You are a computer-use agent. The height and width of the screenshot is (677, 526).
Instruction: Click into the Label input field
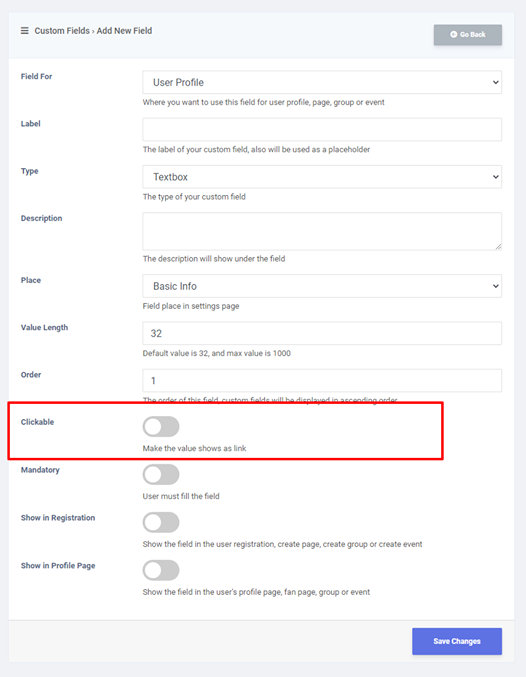pos(322,129)
